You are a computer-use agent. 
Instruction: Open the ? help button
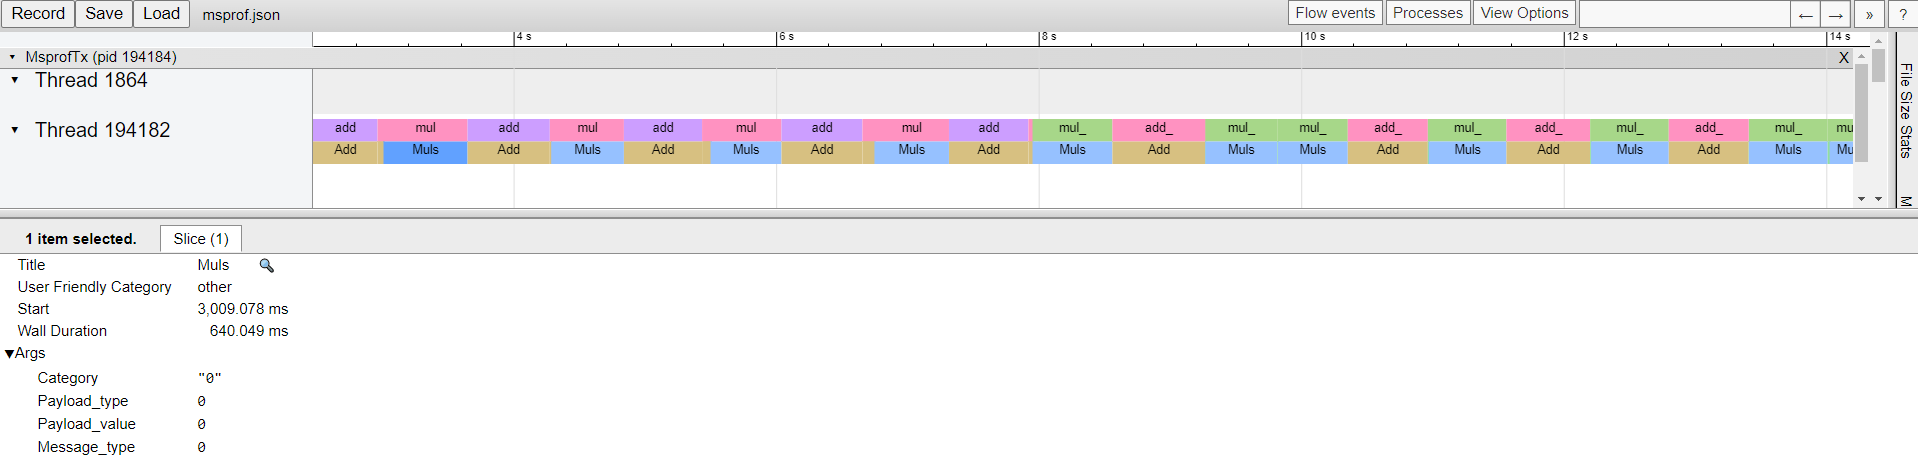[1903, 14]
